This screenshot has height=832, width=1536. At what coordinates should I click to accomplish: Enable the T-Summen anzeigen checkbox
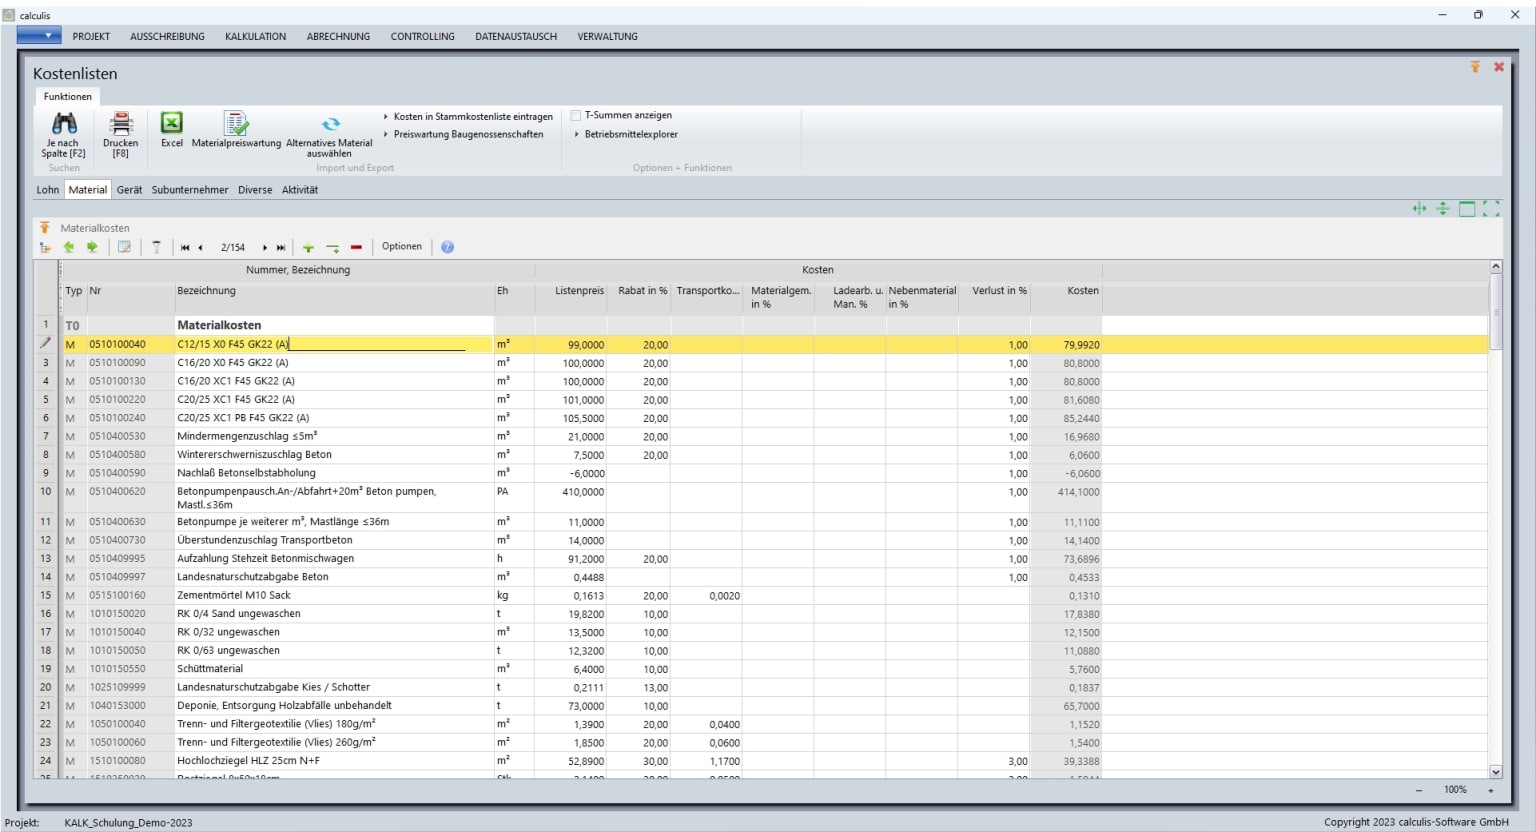coord(576,116)
